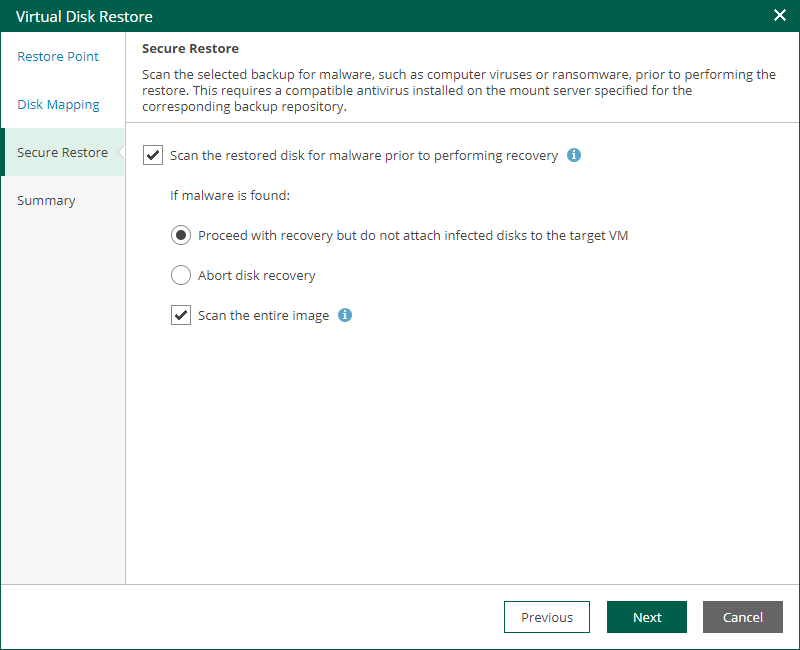The width and height of the screenshot is (800, 650).
Task: Click info icon next to Scan the entire image
Action: point(345,315)
